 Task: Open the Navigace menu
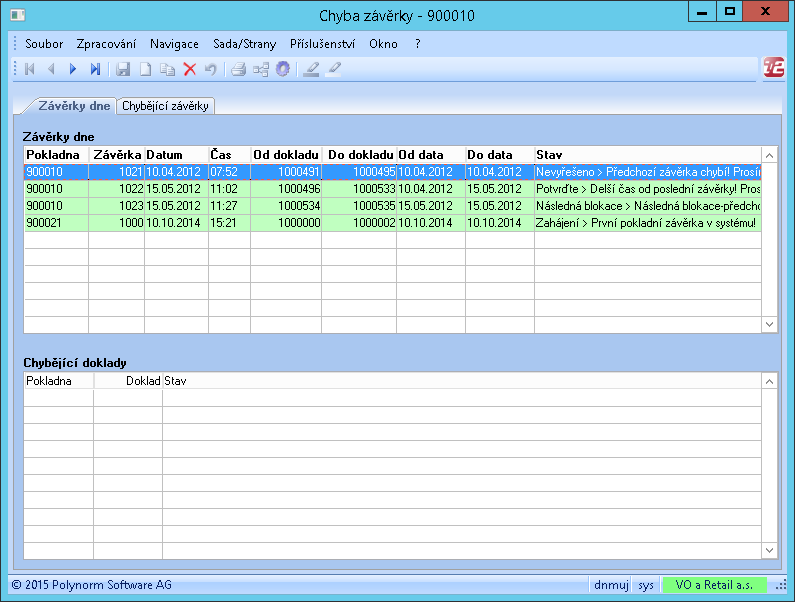174,44
